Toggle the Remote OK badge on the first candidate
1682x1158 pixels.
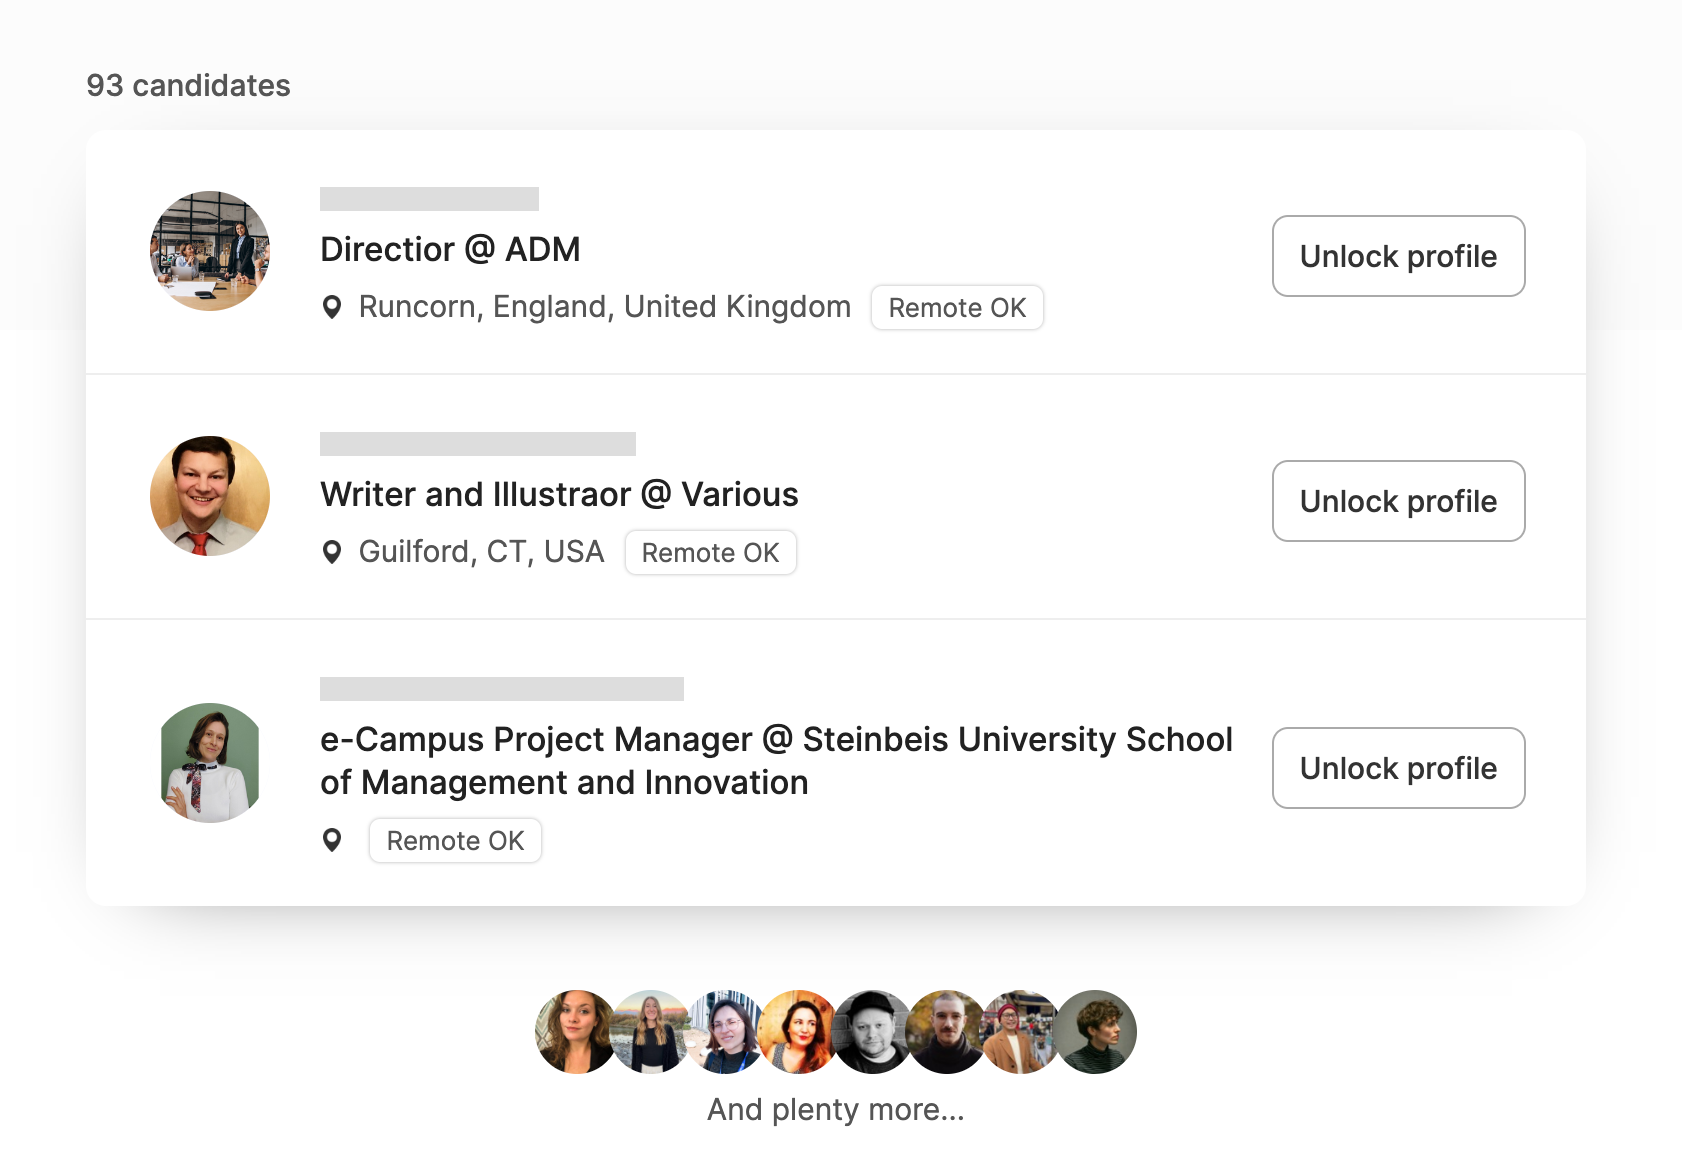tap(956, 307)
